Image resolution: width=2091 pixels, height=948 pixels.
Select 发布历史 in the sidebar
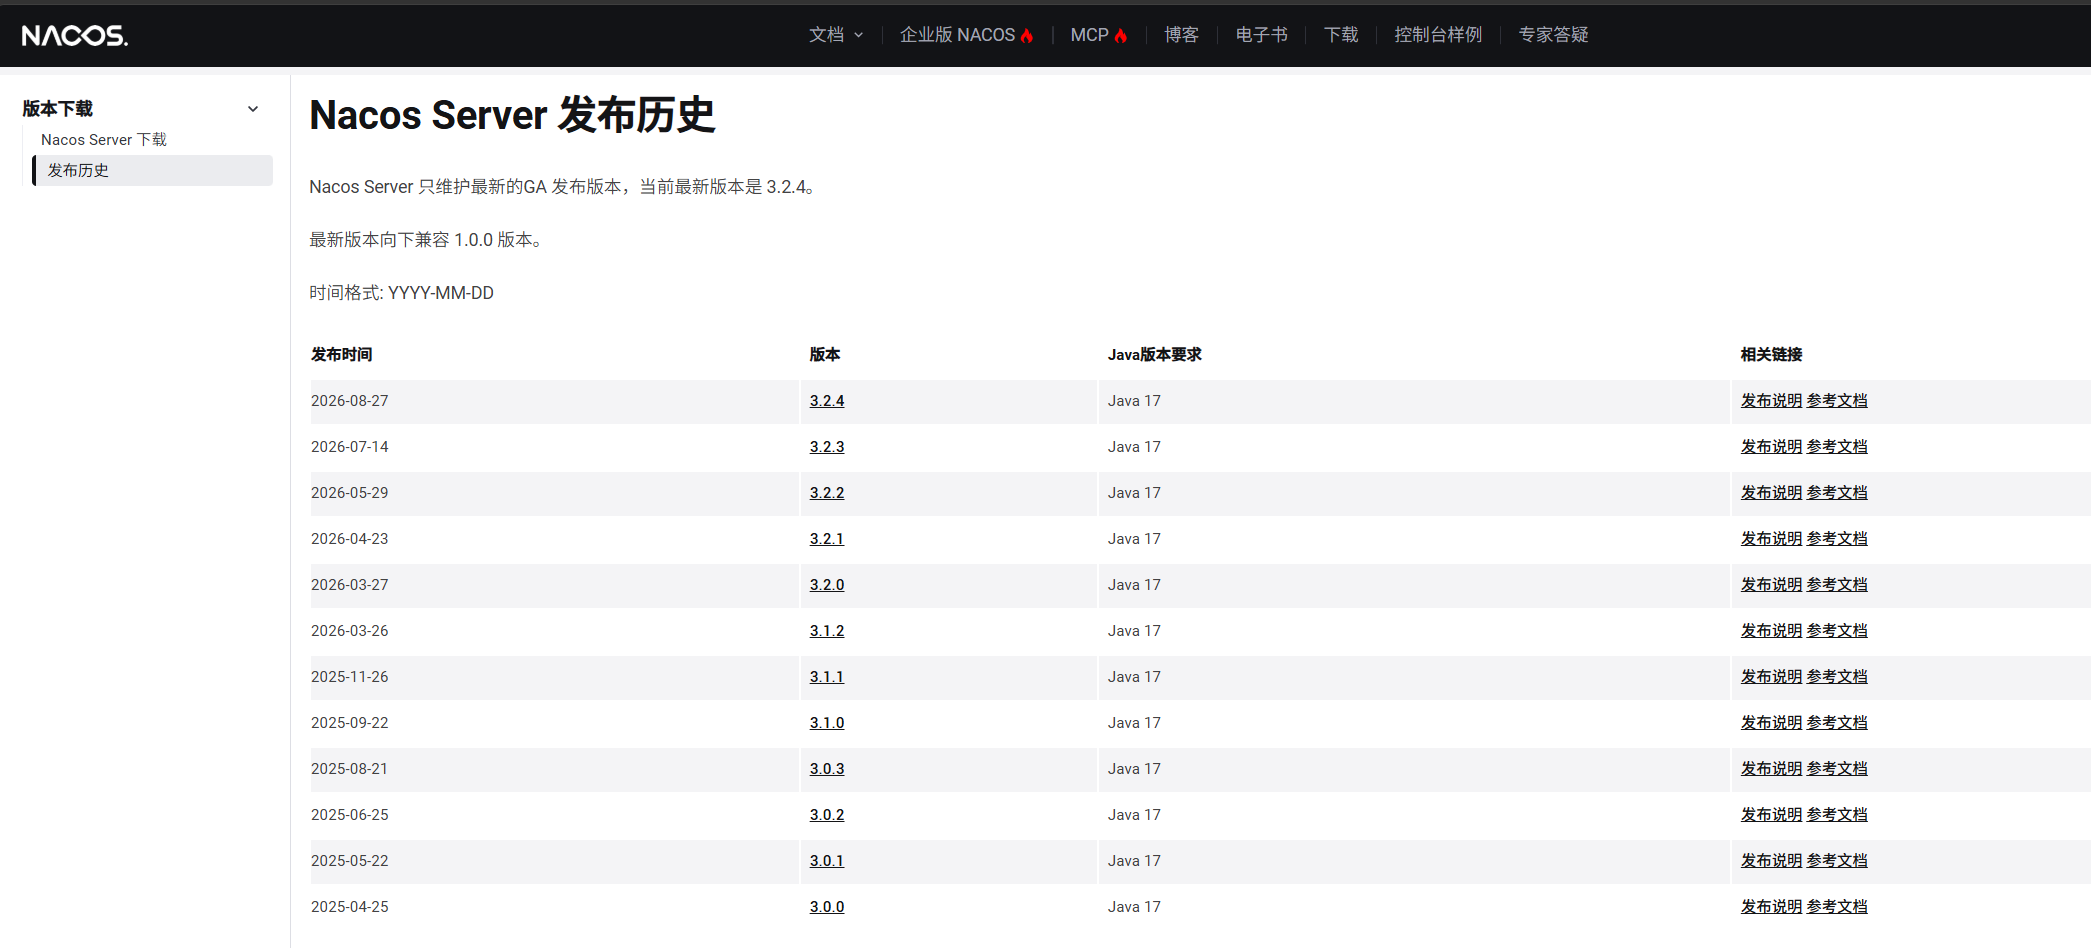(x=152, y=170)
